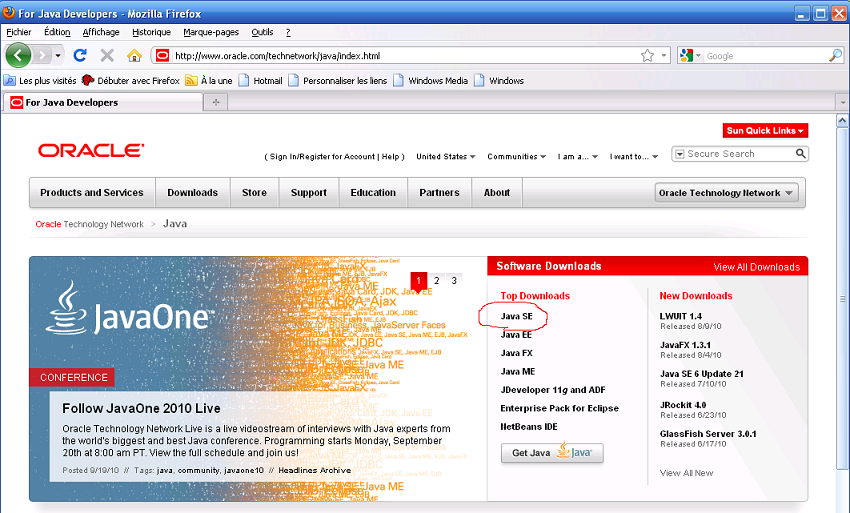The image size is (850, 513).
Task: Click the Help link near Sign In
Action: [390, 157]
